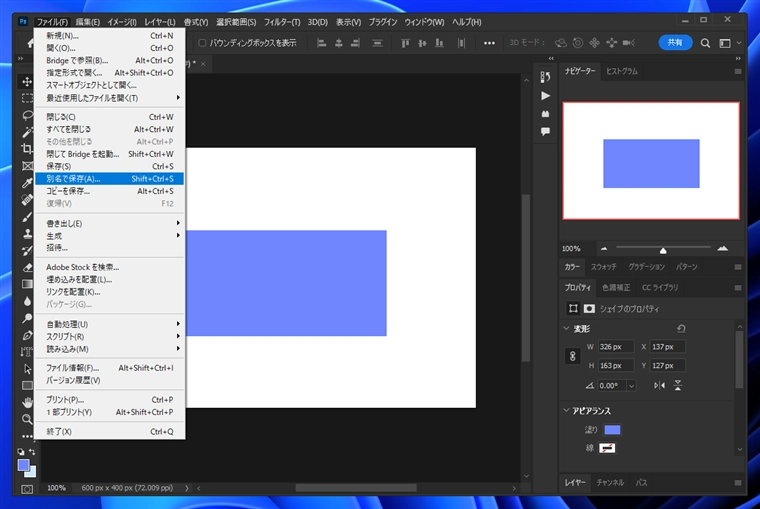
Task: Select the Lasso tool
Action: (x=27, y=115)
